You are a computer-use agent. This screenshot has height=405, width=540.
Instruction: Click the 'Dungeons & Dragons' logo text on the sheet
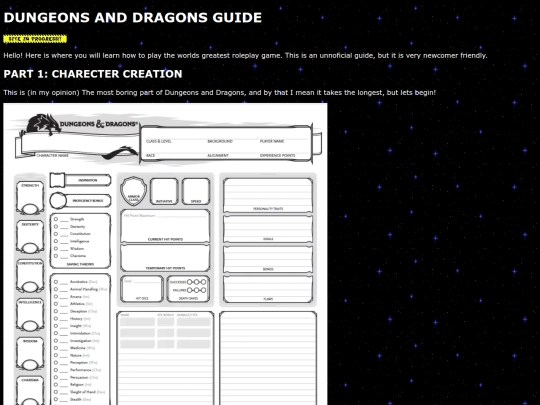click(x=99, y=124)
